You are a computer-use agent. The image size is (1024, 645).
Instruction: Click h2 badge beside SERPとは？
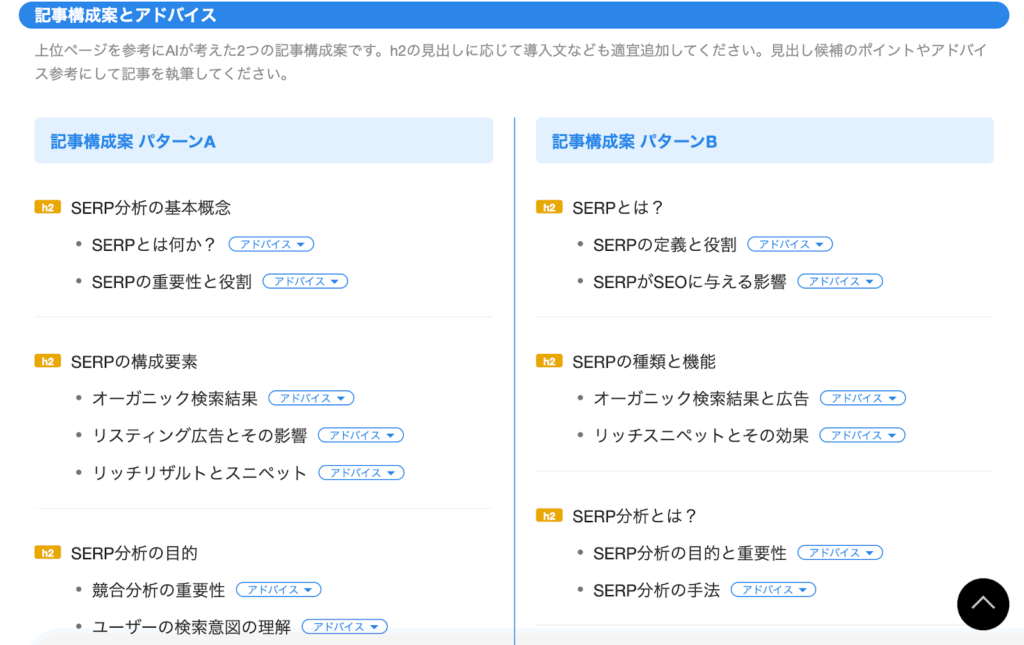[548, 208]
